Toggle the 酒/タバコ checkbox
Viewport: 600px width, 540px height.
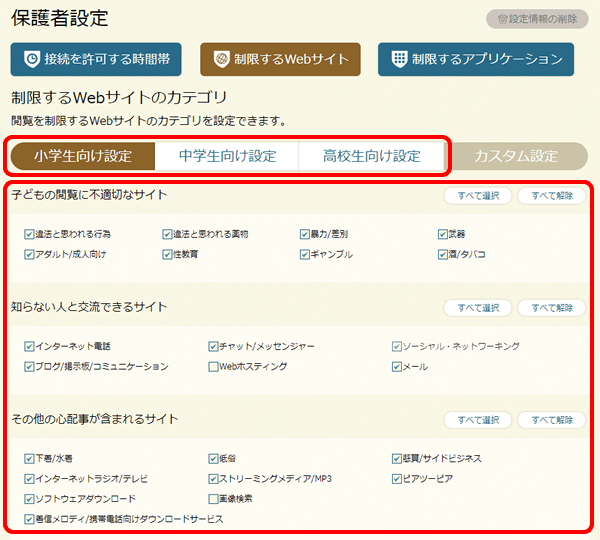(x=443, y=255)
